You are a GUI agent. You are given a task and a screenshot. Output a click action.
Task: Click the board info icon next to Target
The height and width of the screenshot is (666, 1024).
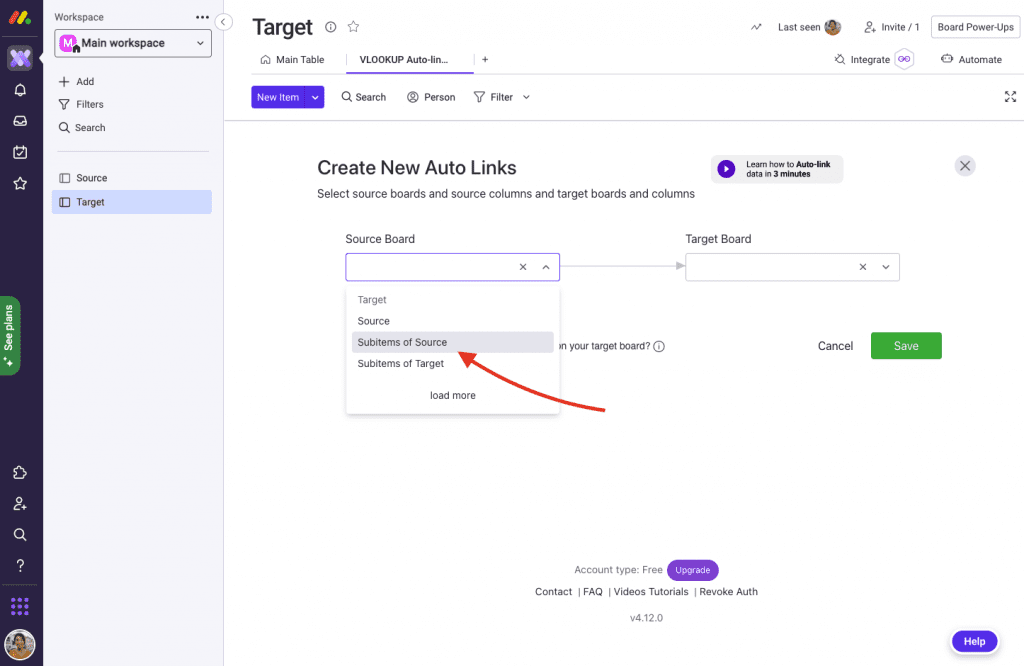[331, 27]
